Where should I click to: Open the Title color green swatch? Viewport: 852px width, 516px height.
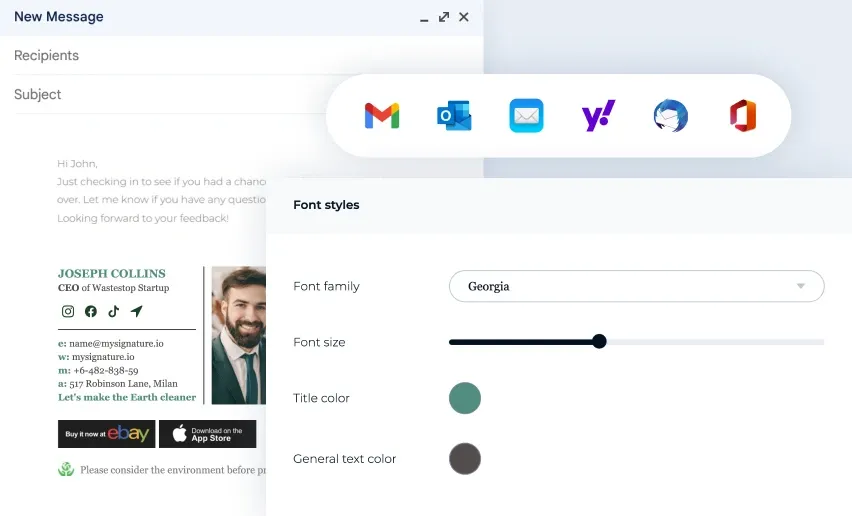[x=465, y=398]
